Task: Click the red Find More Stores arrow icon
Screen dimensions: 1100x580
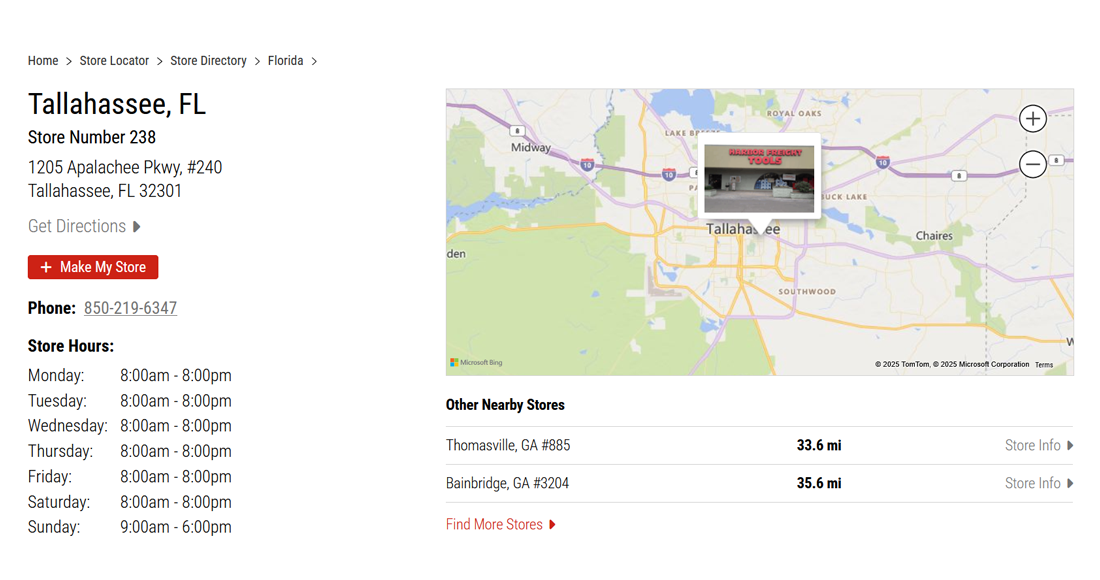Action: tap(554, 523)
